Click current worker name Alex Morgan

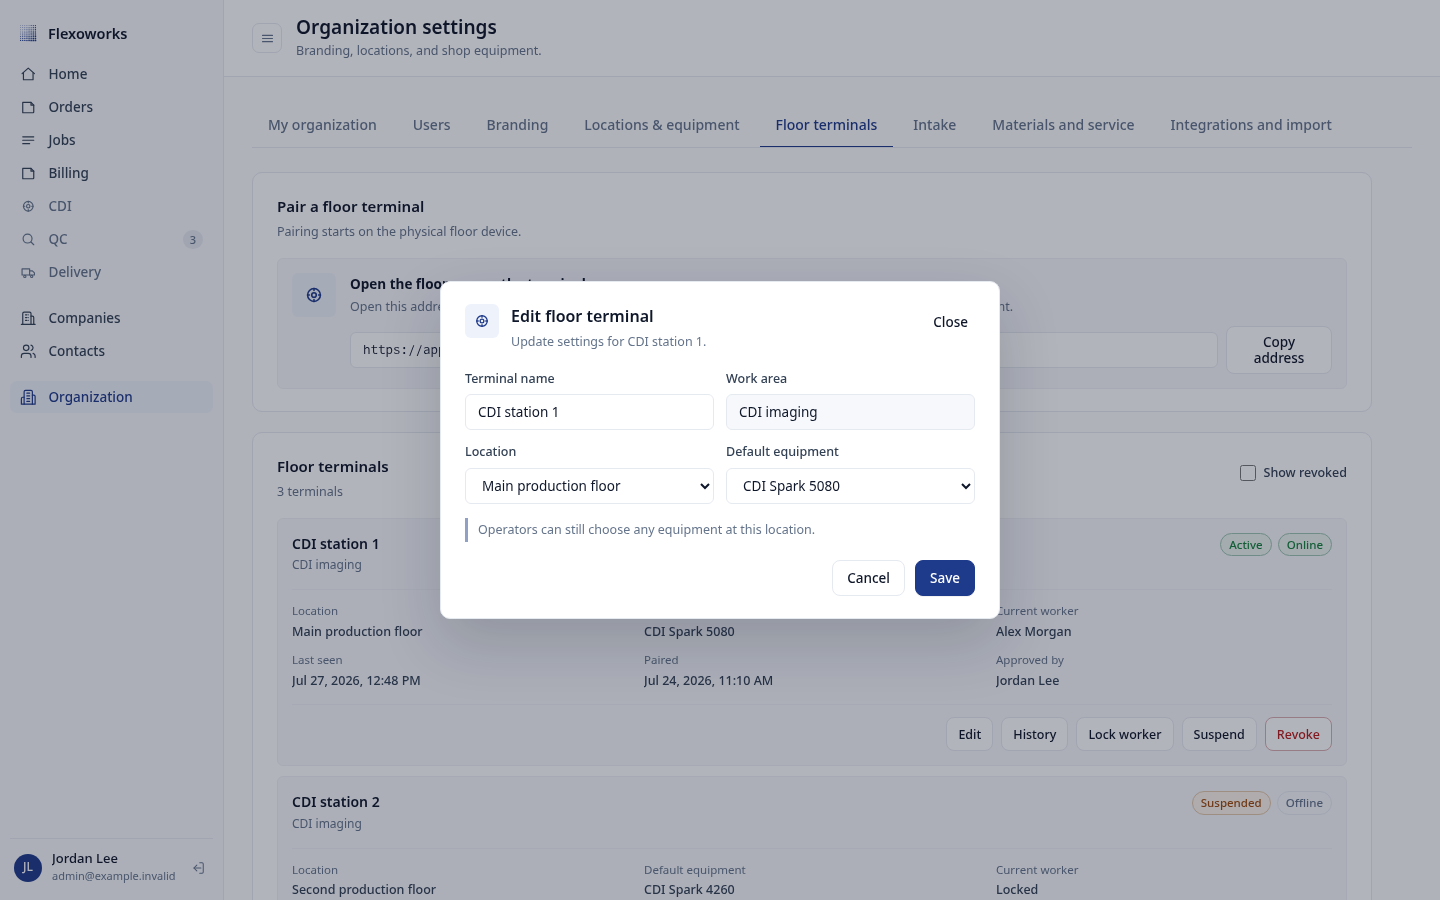1034,632
